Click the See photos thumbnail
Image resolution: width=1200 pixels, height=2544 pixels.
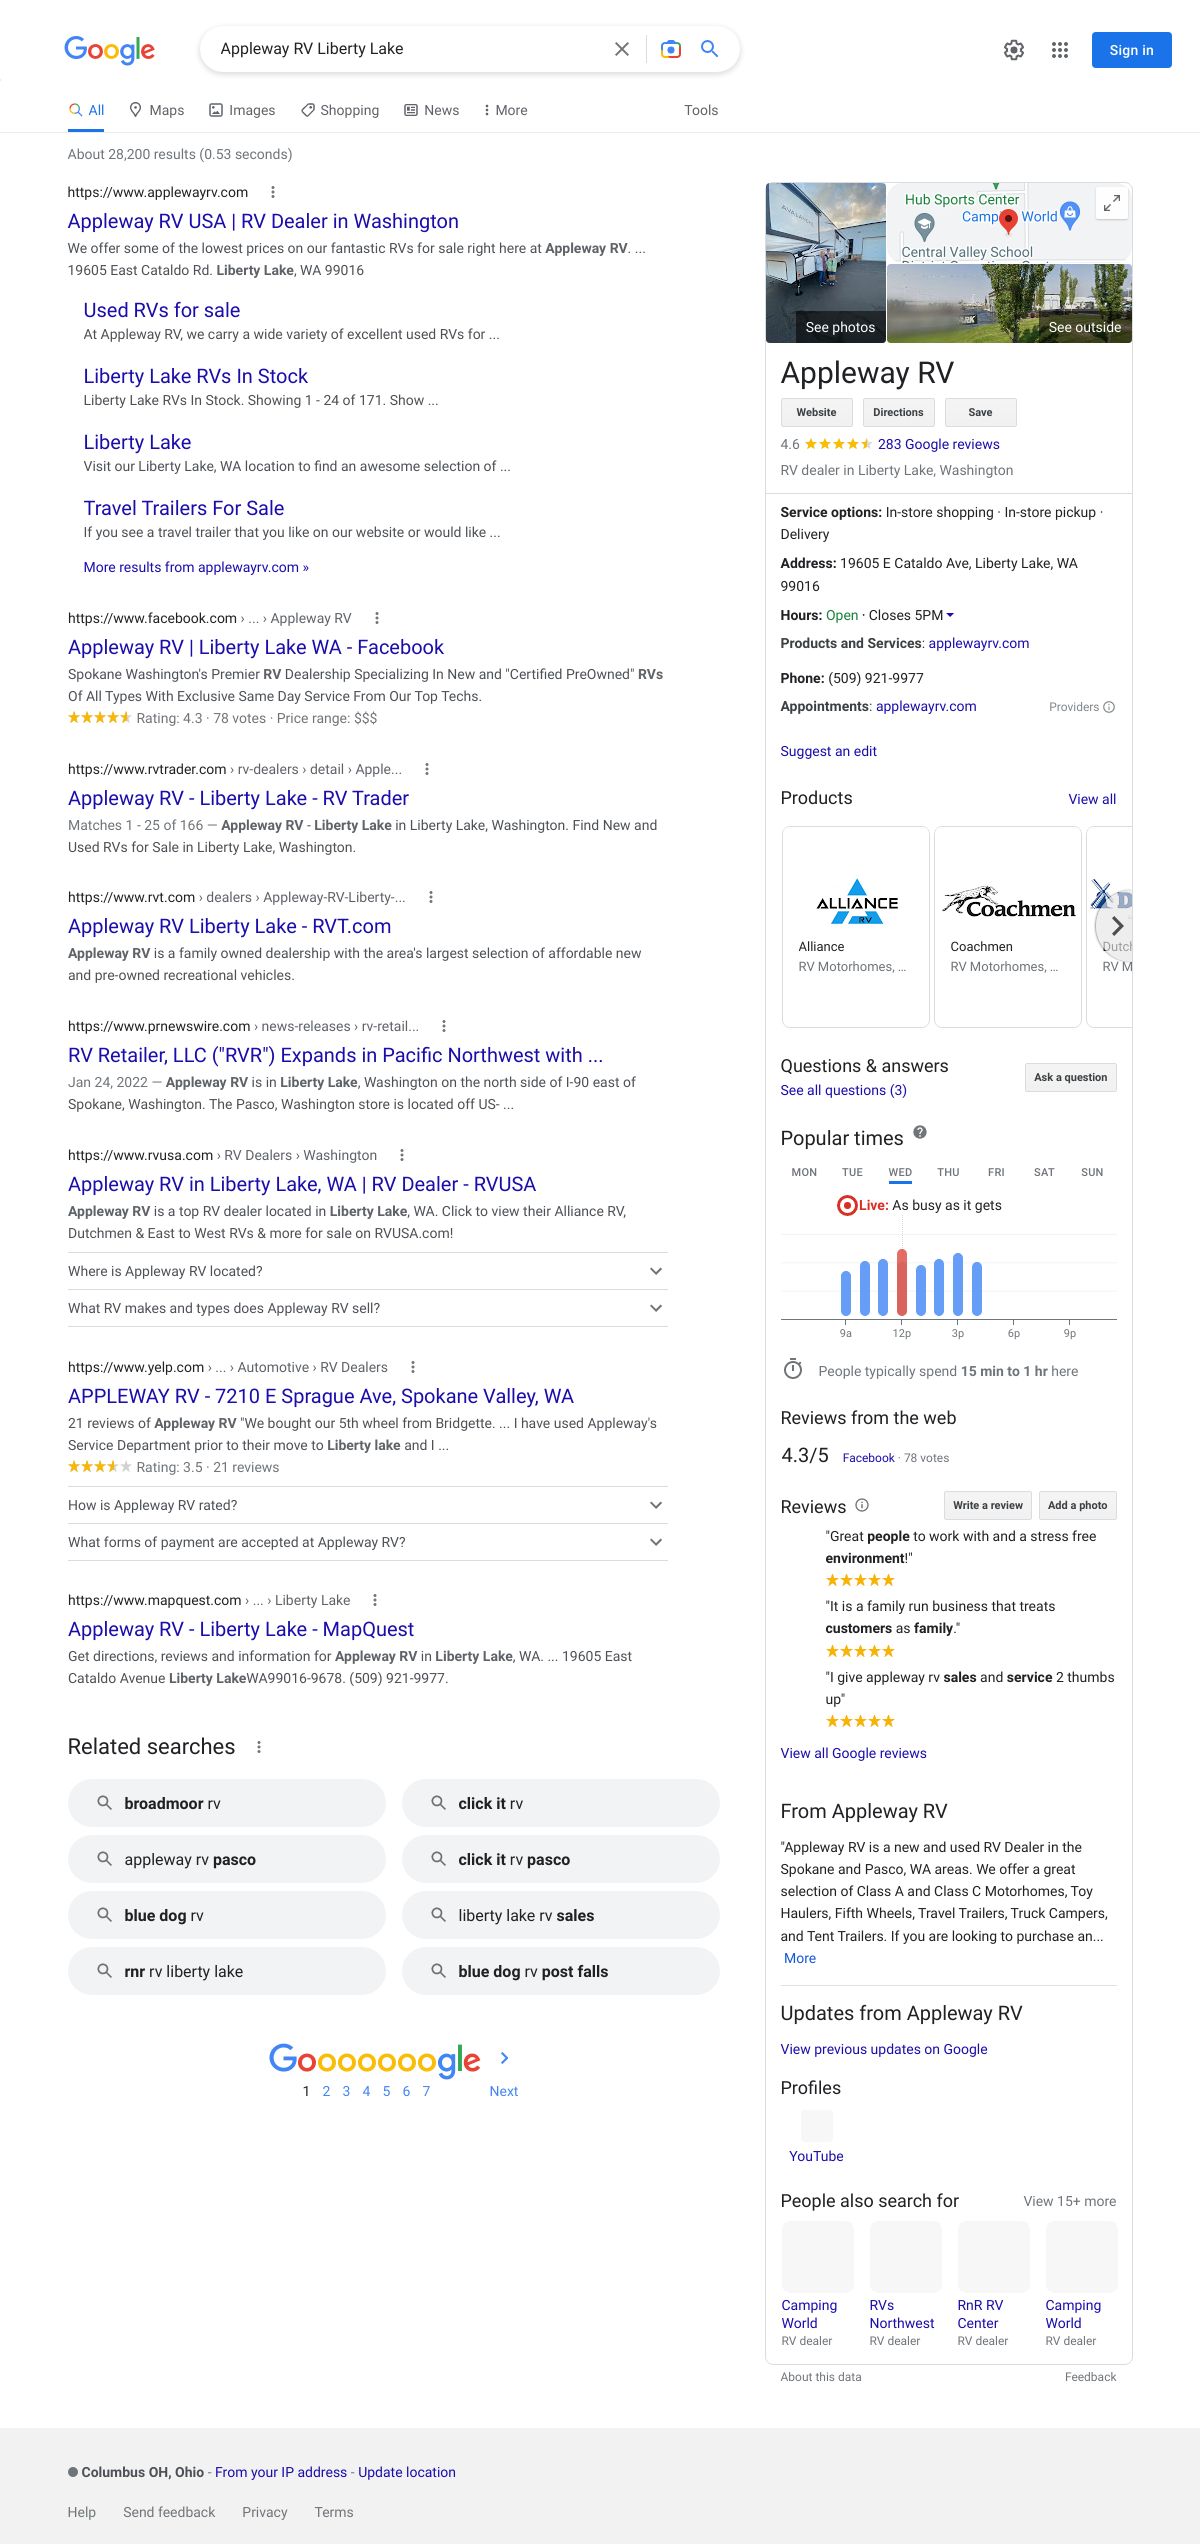[826, 263]
